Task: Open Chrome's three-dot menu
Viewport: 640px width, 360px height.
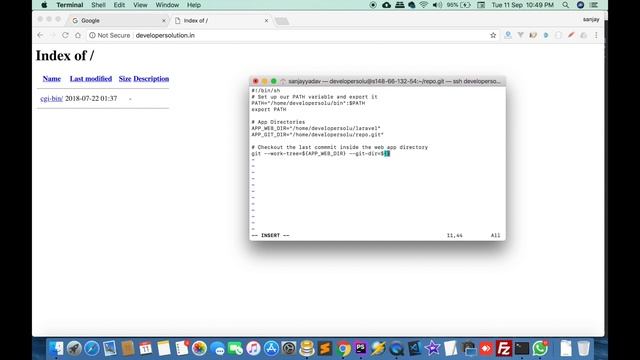Action: click(596, 36)
